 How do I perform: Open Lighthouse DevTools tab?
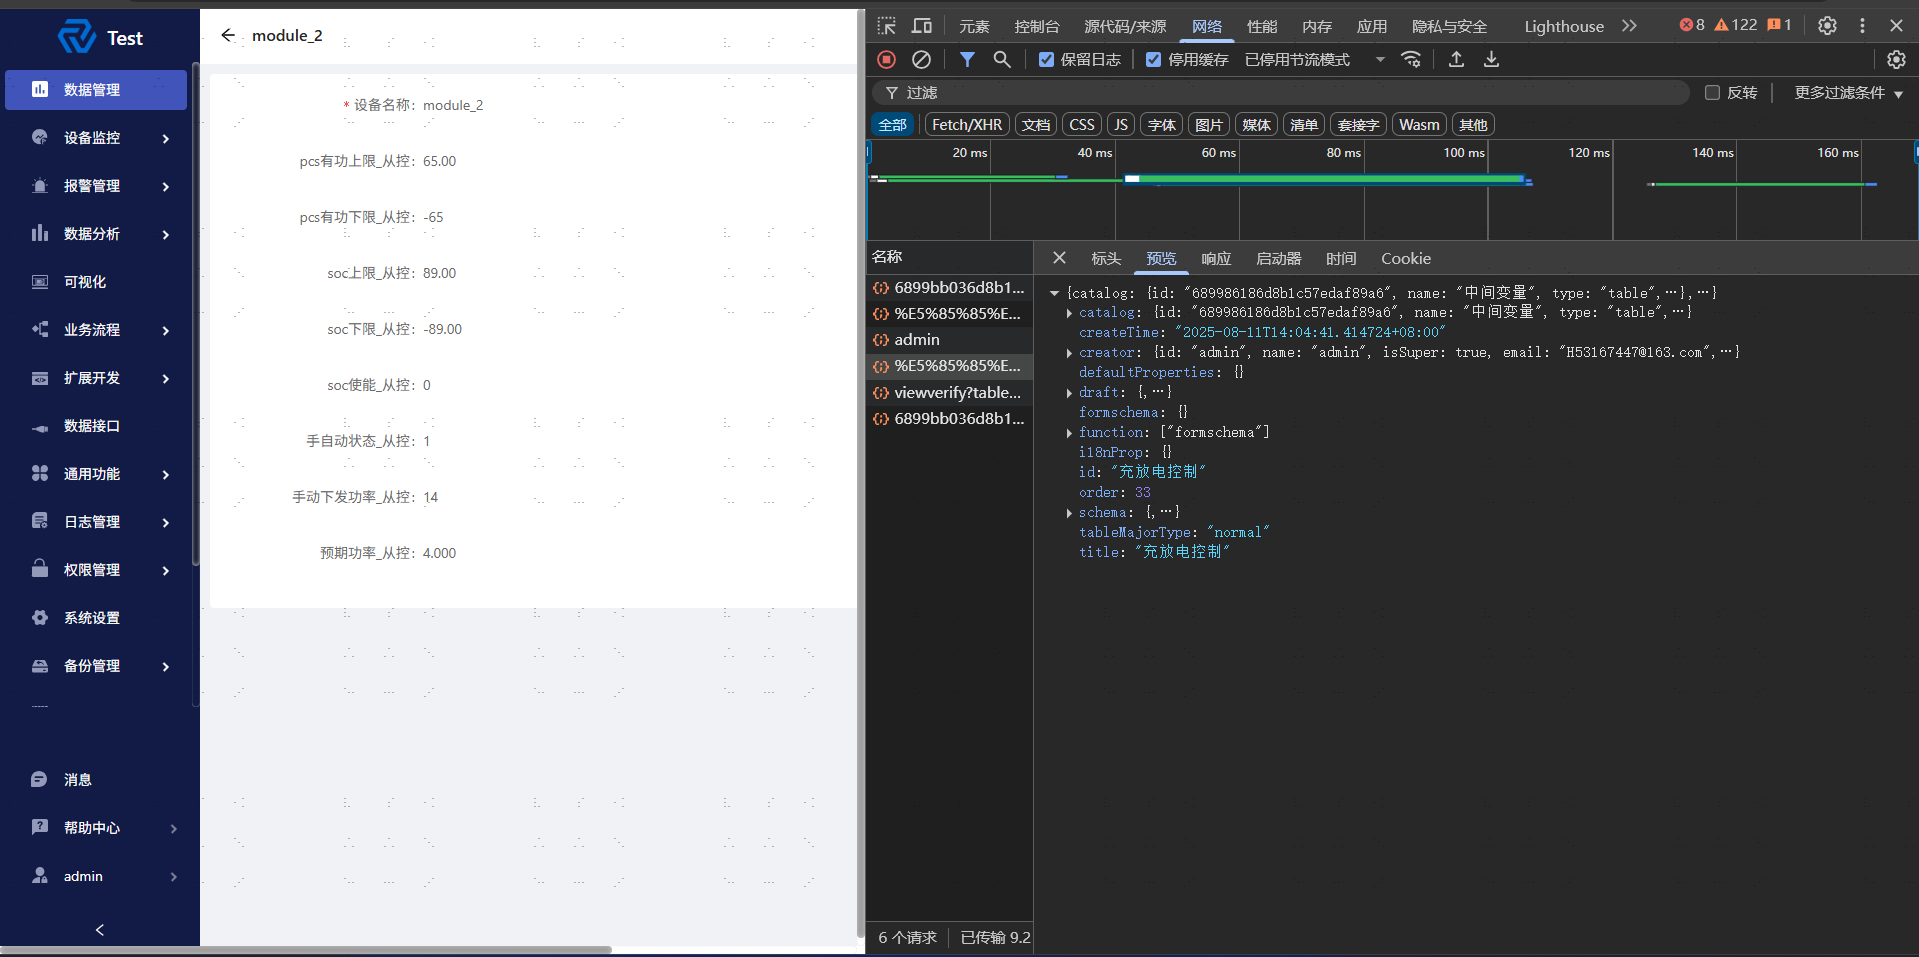tap(1564, 26)
